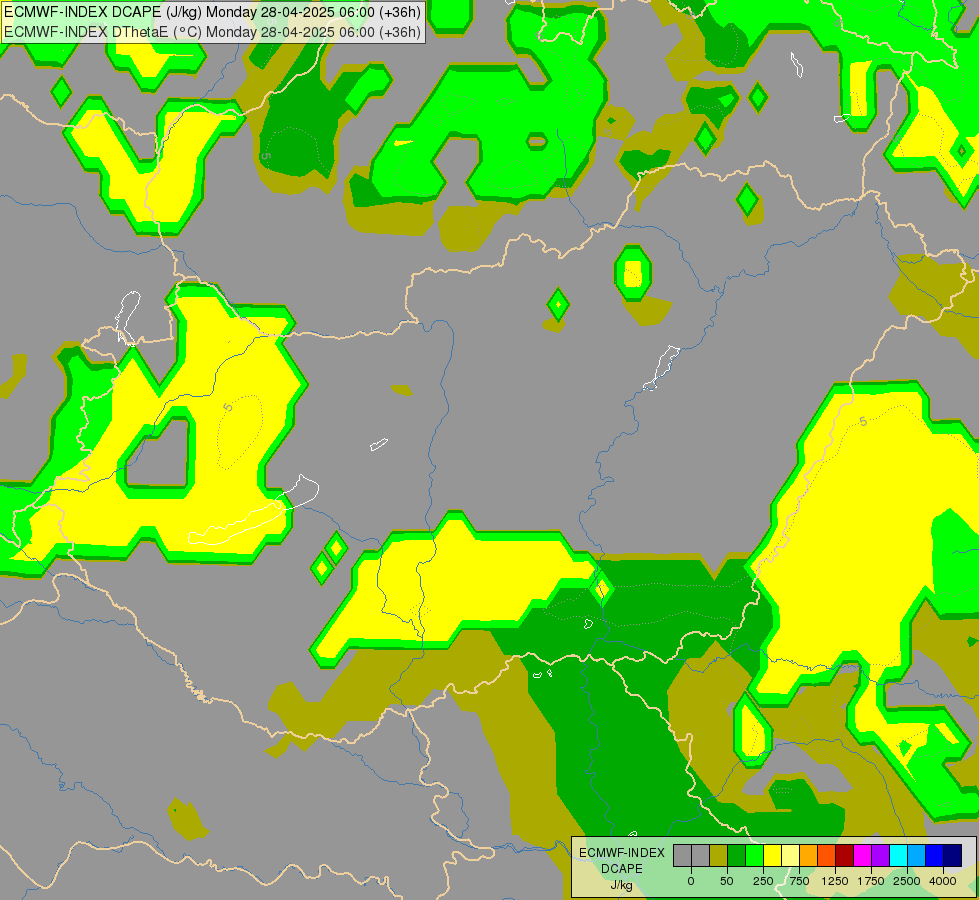Select the legend value 750
This screenshot has width=979, height=900.
pyautogui.click(x=799, y=881)
